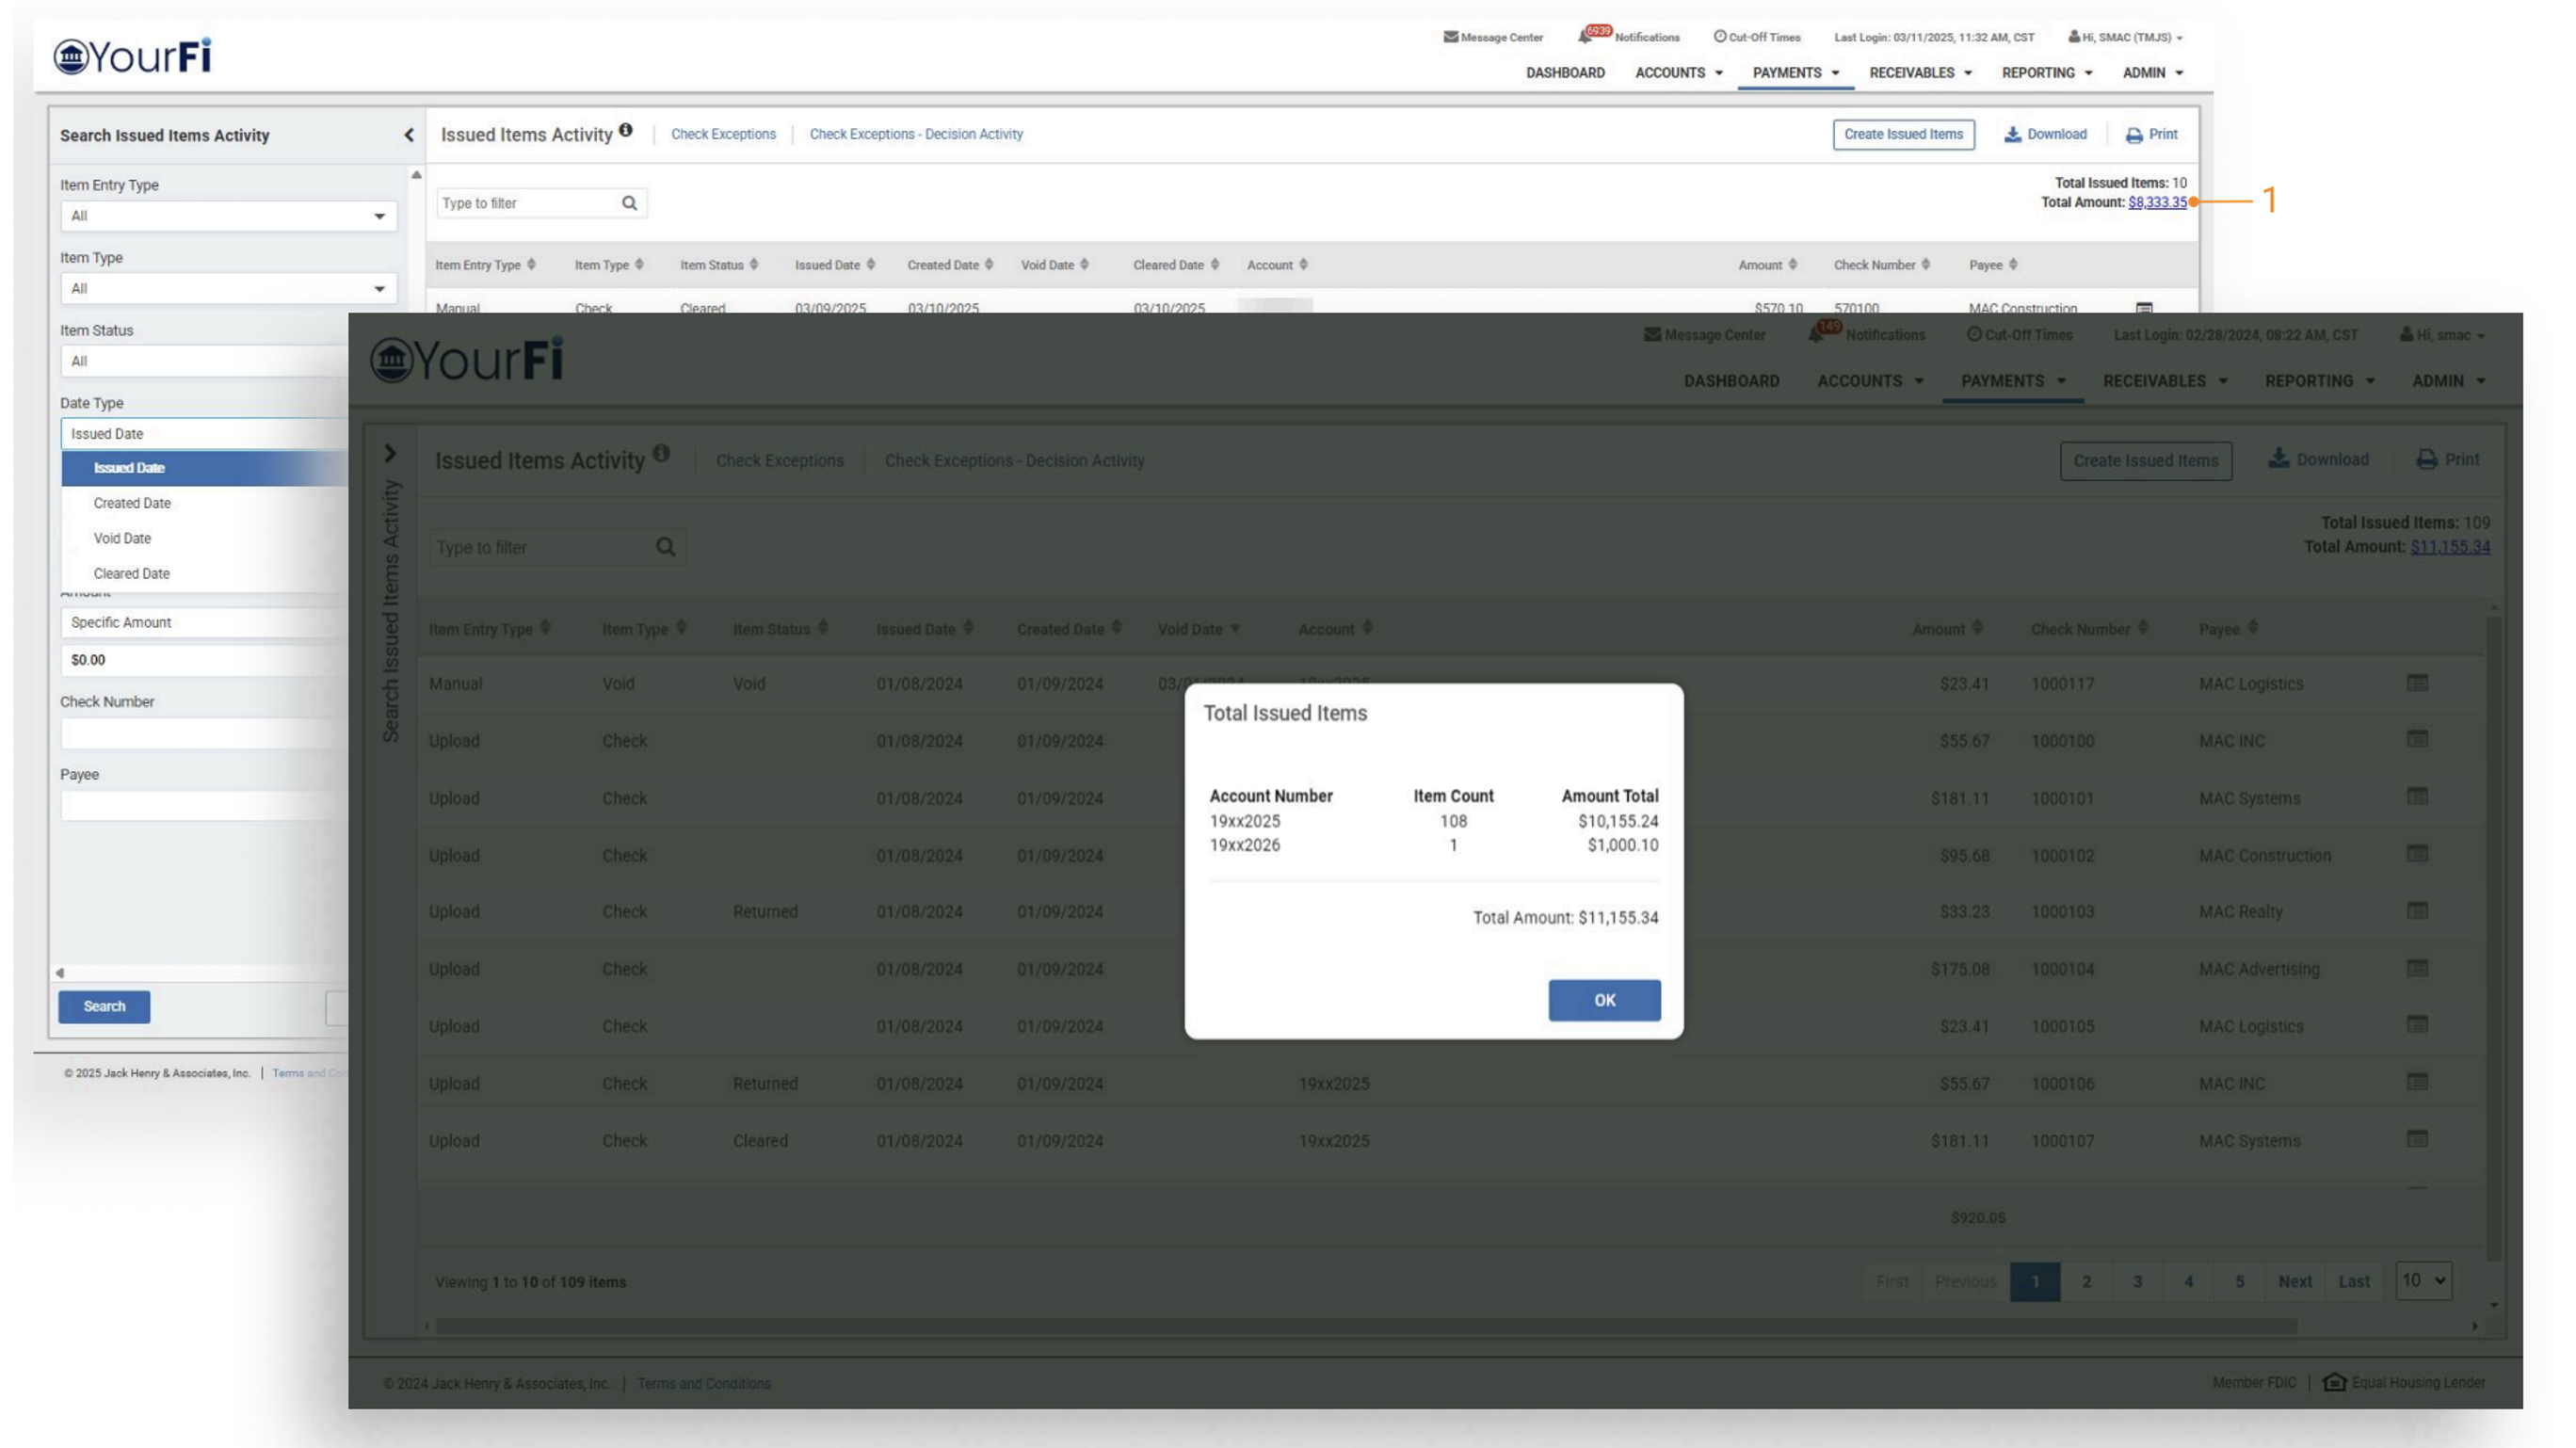
Task: Click OK in Total Issued Items dialog
Action: click(x=1604, y=1000)
